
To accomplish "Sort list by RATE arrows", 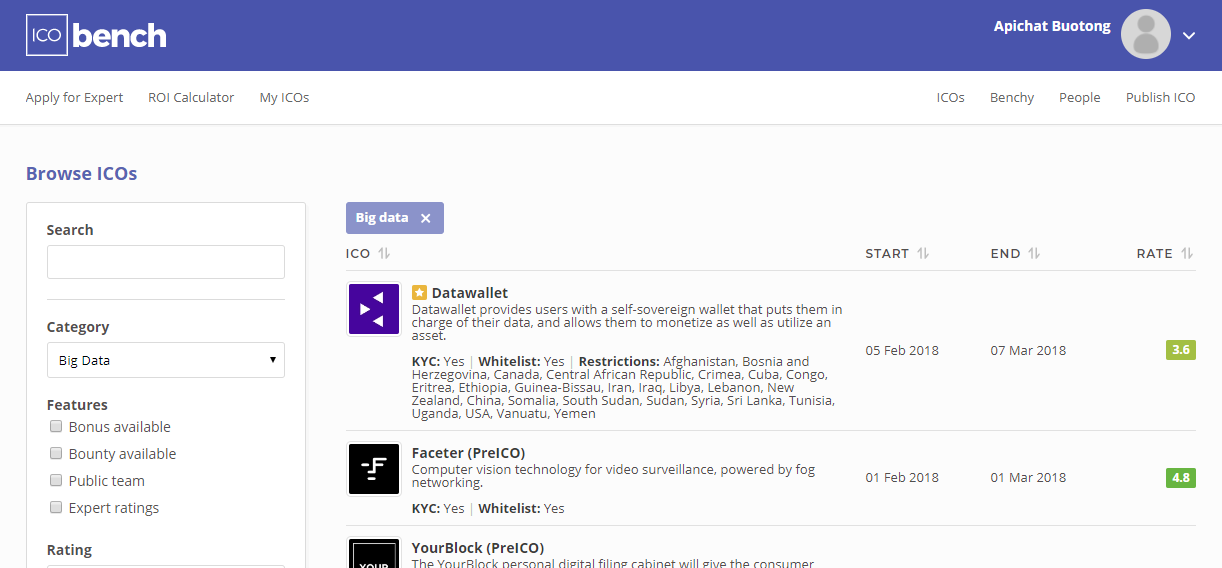I will [1187, 254].
